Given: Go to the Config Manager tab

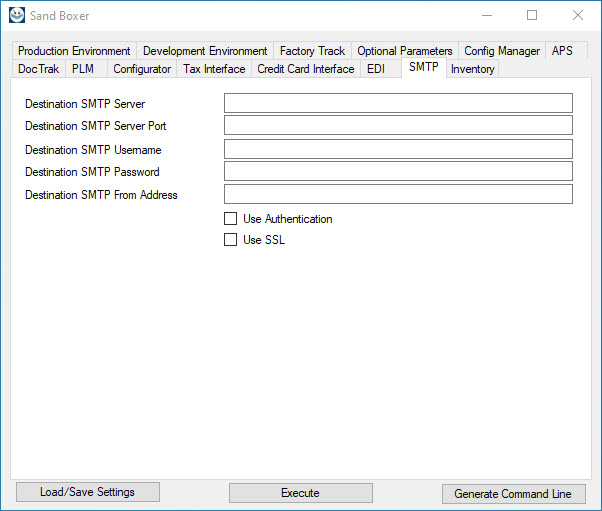Looking at the screenshot, I should click(x=502, y=51).
